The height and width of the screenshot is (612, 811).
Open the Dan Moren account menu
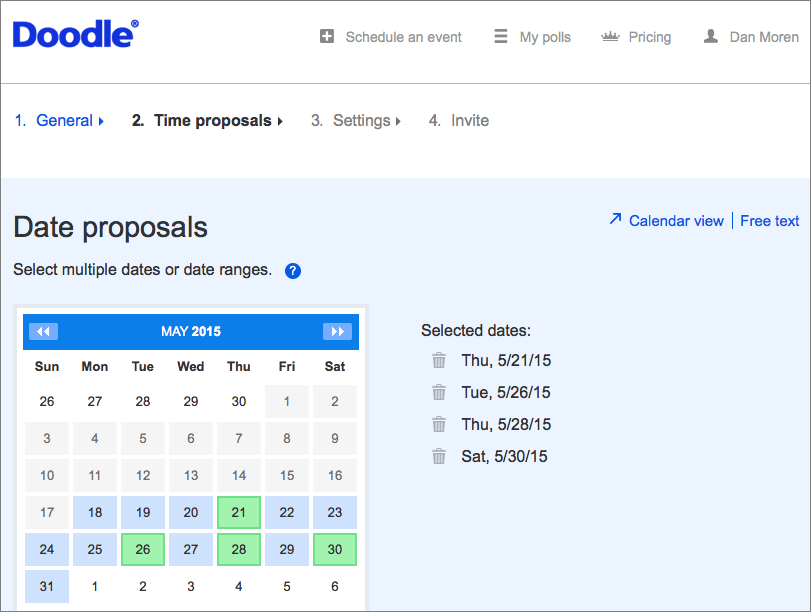[x=751, y=37]
